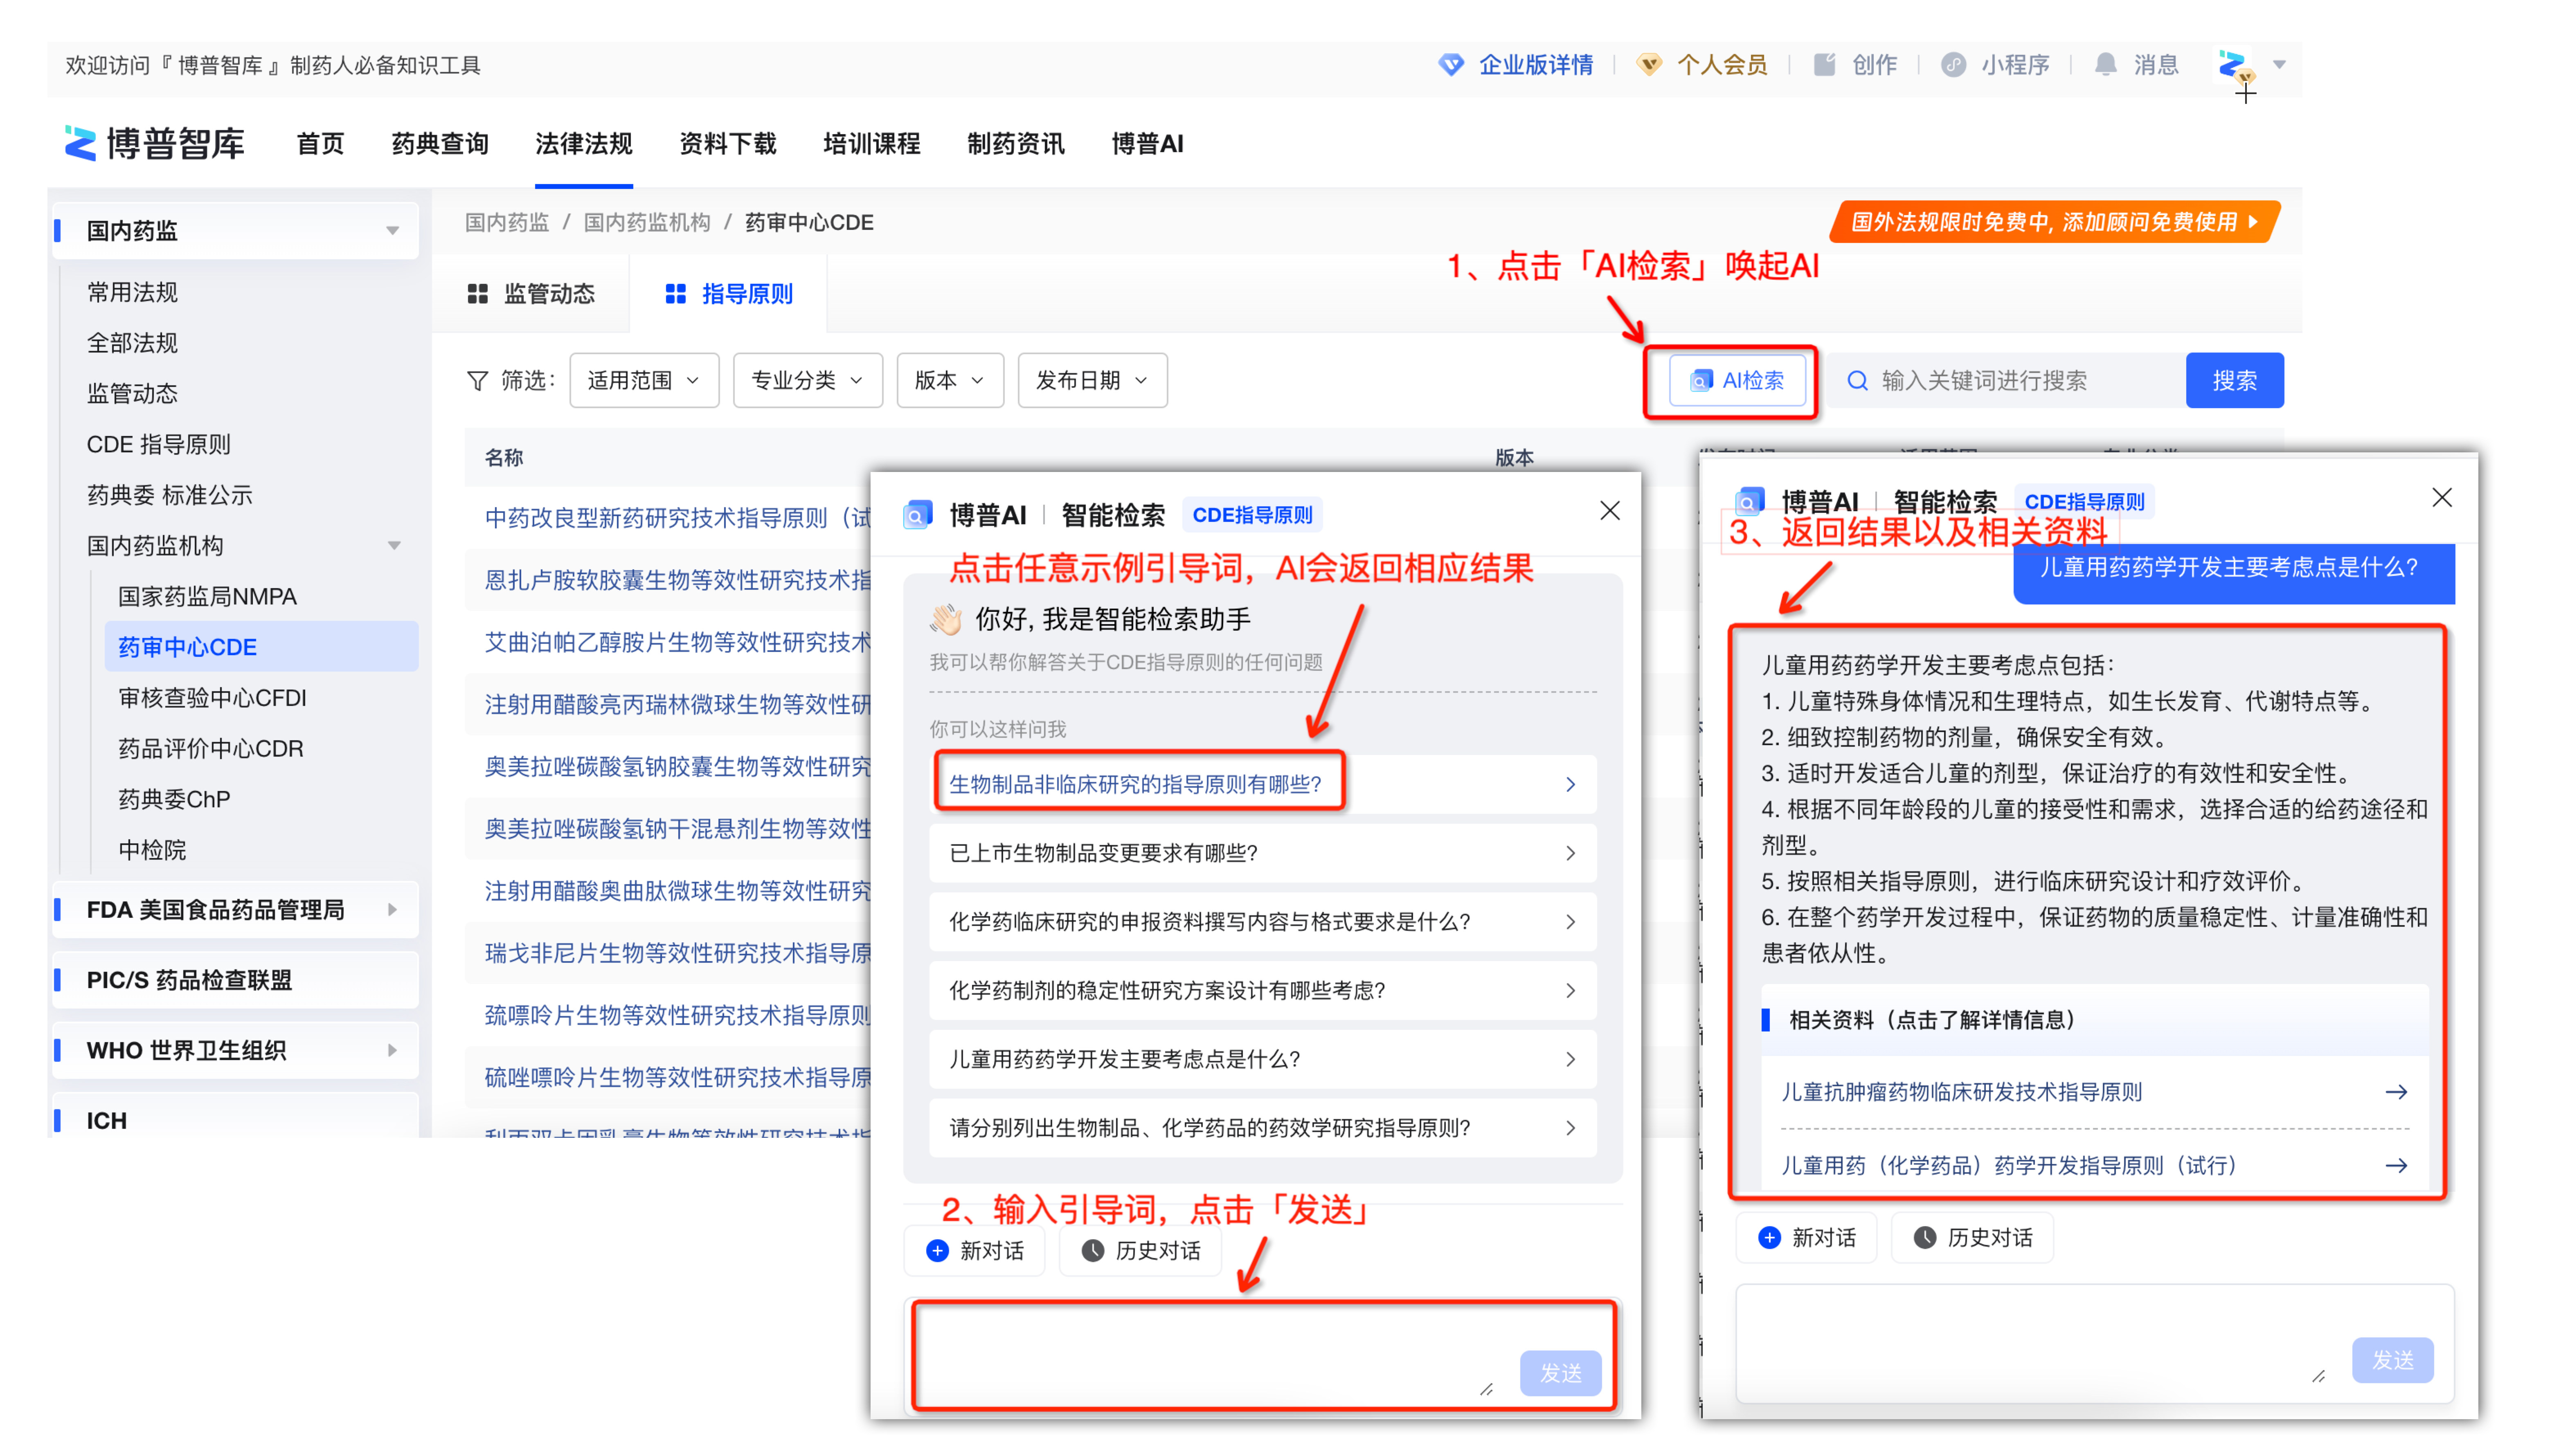Open 制药资讯 navigation item
This screenshot has height=1456, width=2552.
[1016, 144]
